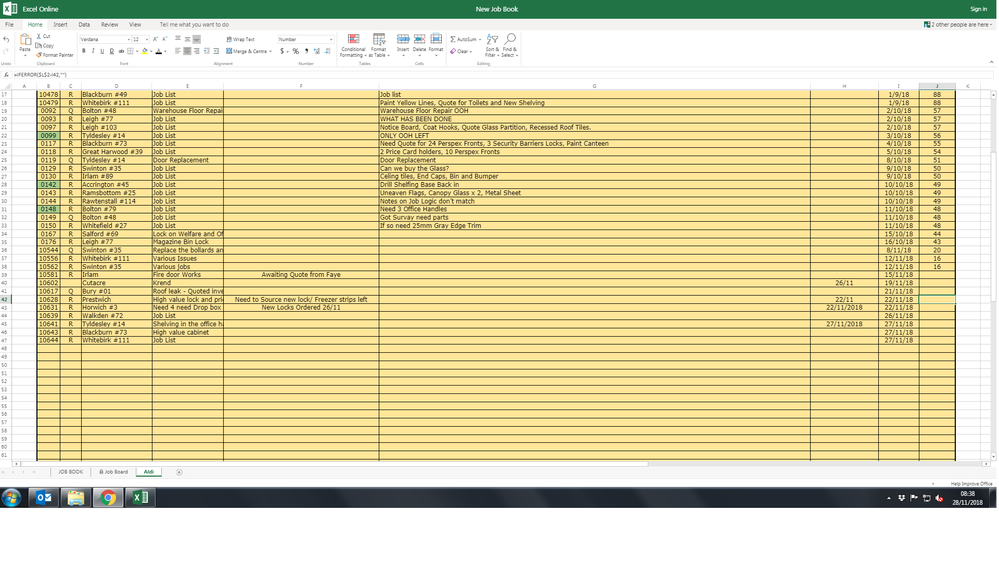Open Format as Table menu
This screenshot has width=999, height=562.
point(379,45)
